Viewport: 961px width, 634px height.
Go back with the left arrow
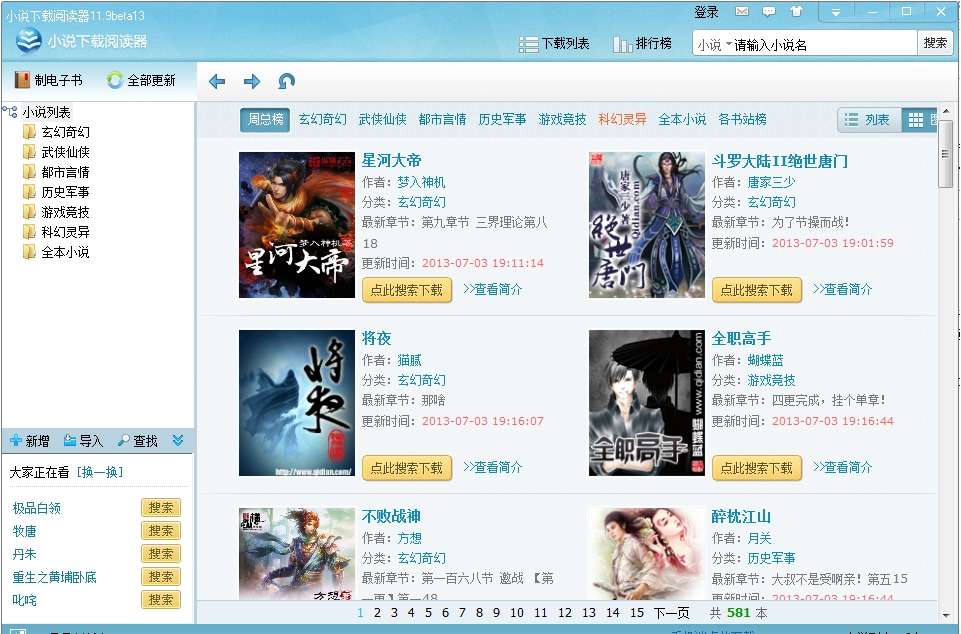[x=217, y=81]
